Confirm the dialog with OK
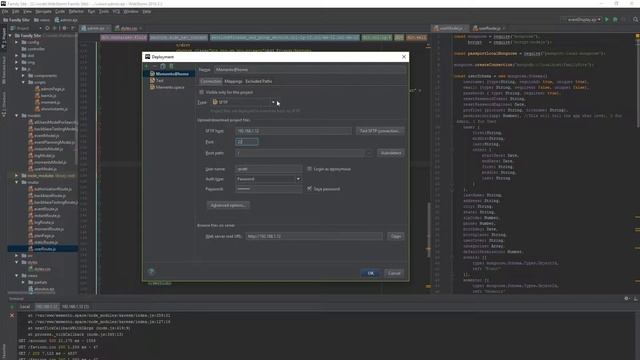 pyautogui.click(x=370, y=273)
